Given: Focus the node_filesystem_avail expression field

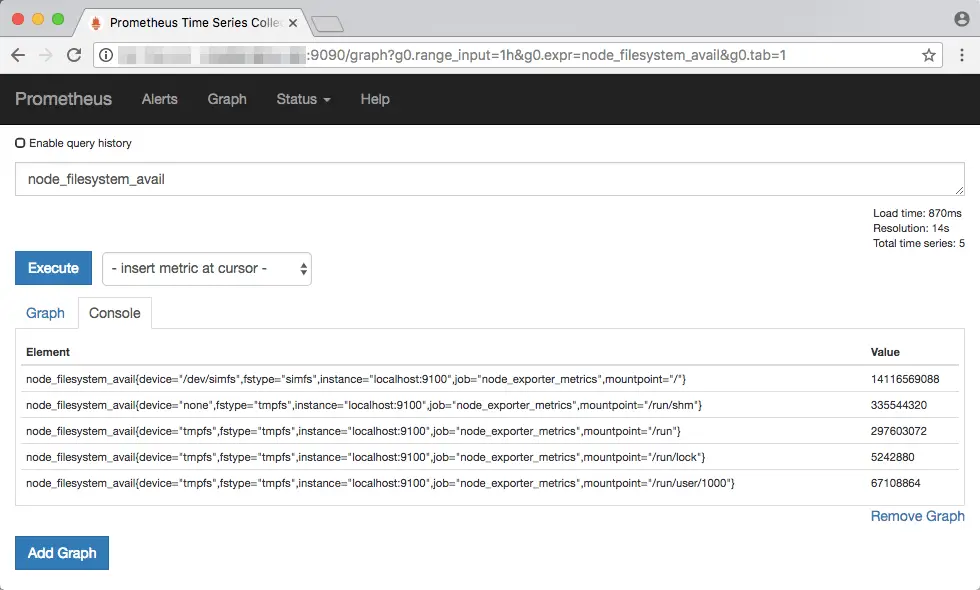Looking at the screenshot, I should coord(489,179).
